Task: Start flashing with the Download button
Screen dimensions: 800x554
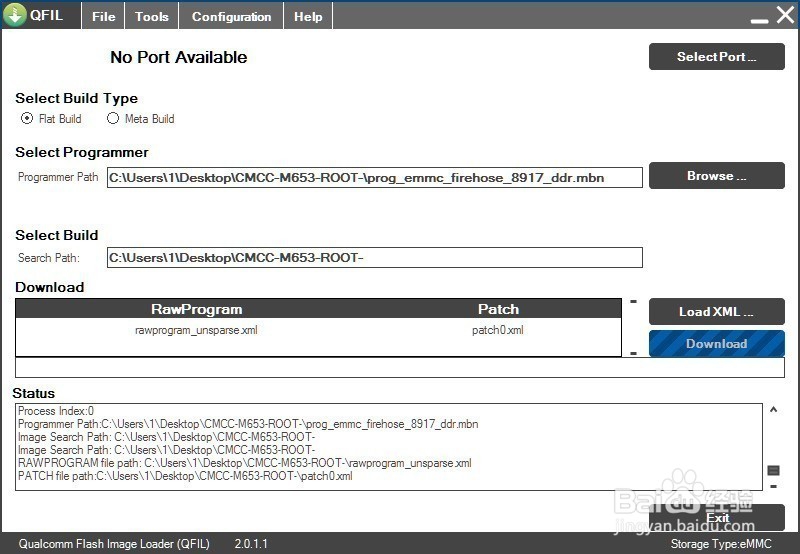Action: (716, 343)
